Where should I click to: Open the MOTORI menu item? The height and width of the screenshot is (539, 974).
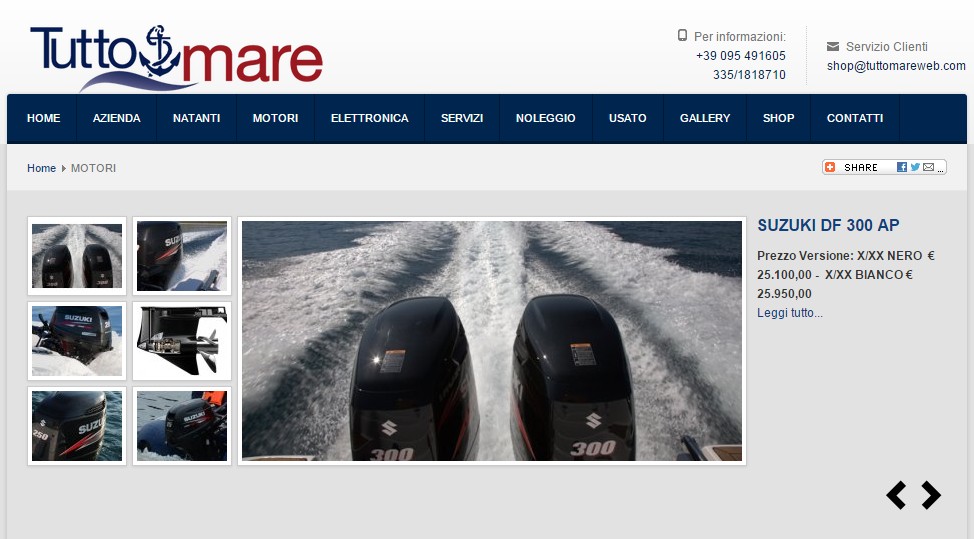pos(275,118)
